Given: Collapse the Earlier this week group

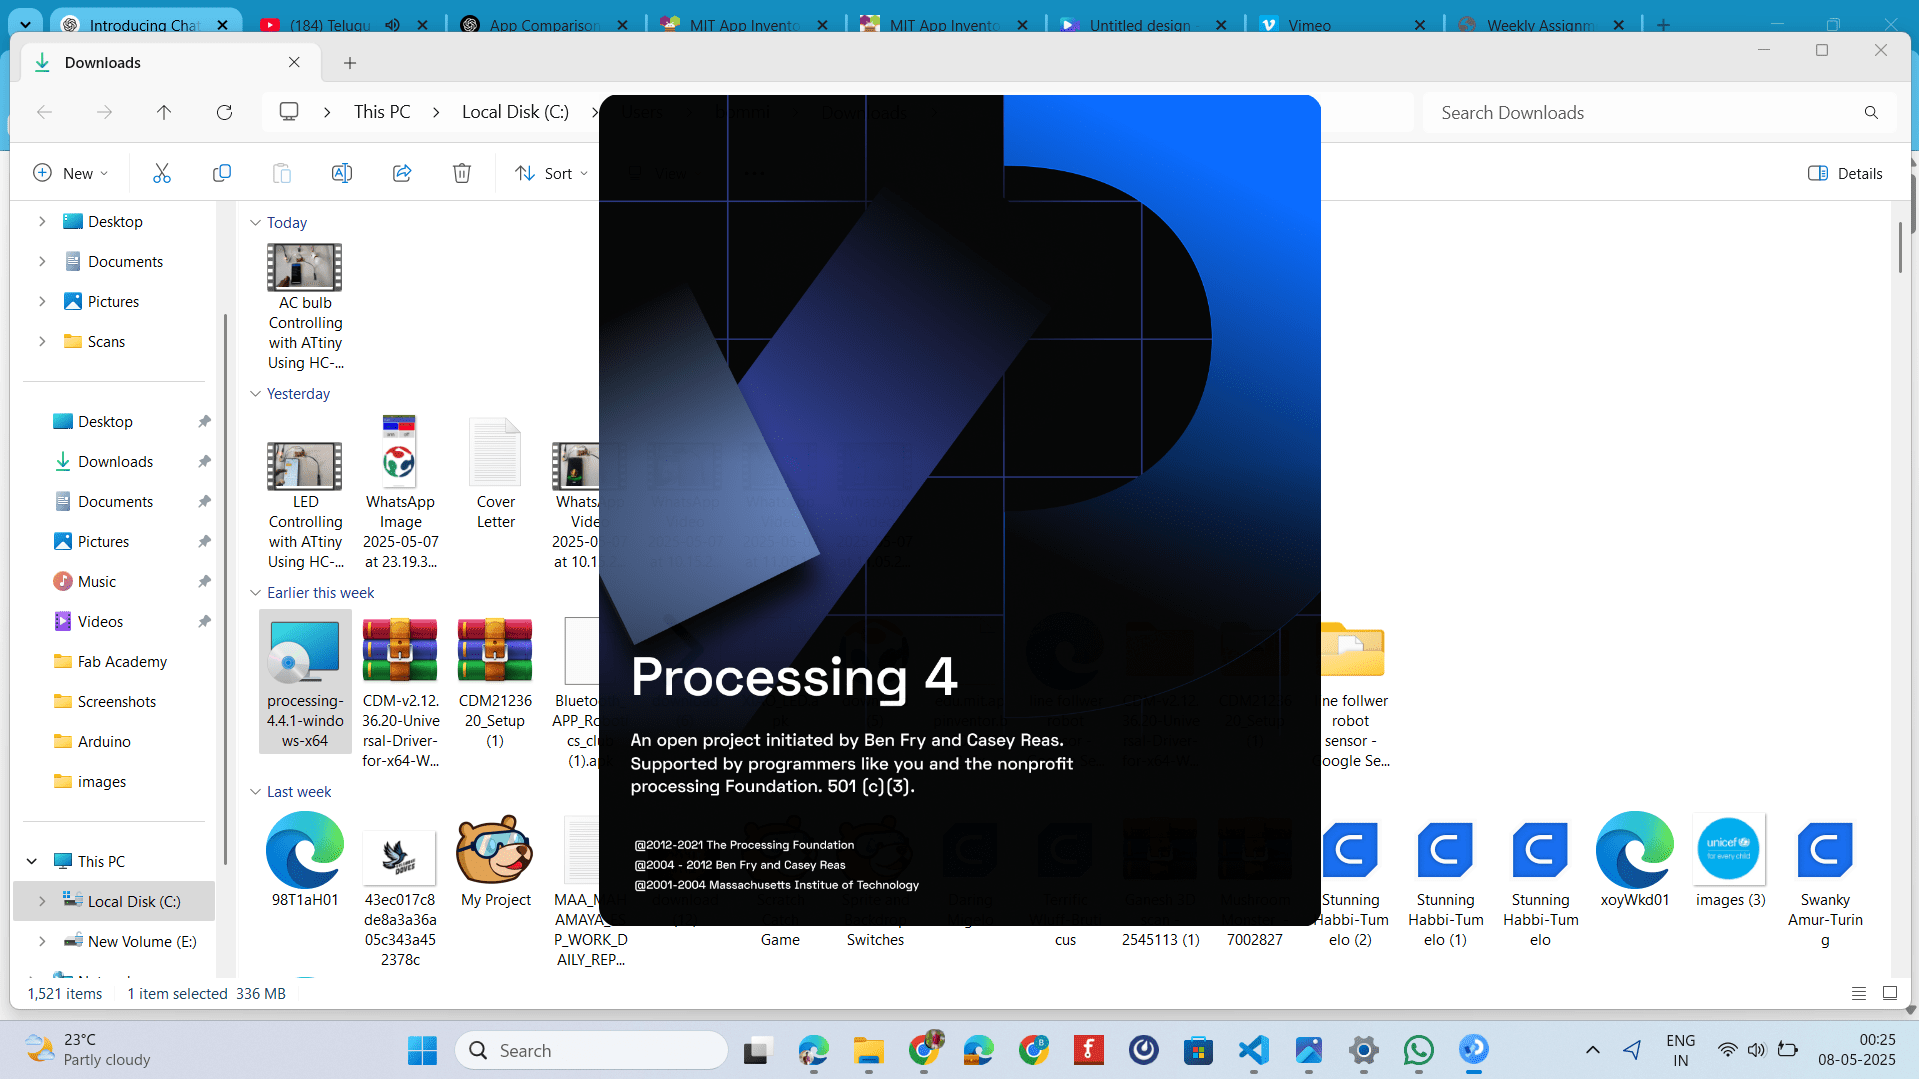Looking at the screenshot, I should click(x=255, y=592).
